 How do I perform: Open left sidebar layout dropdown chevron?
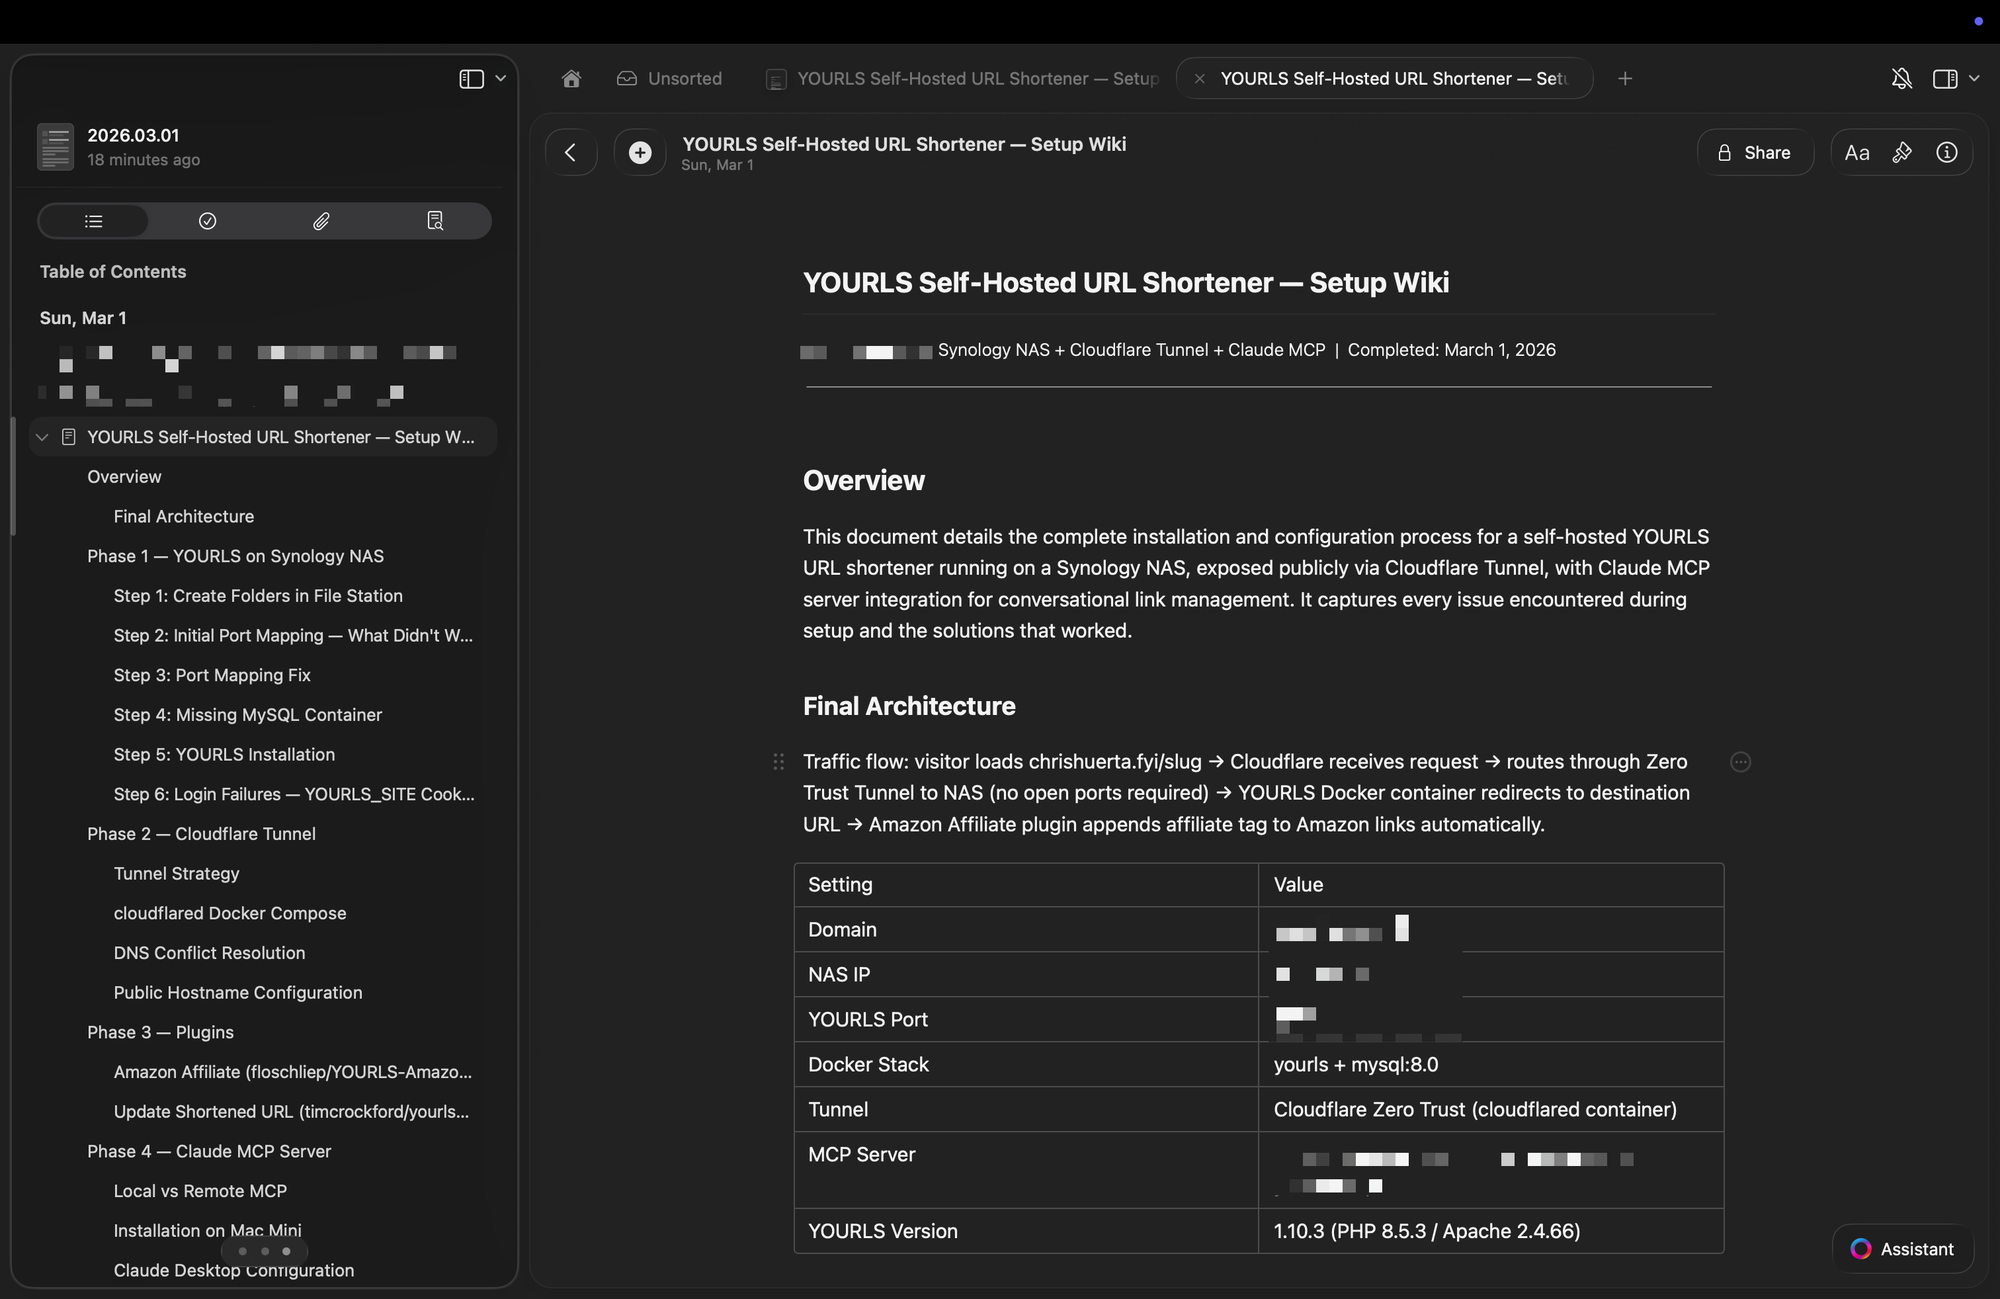[x=501, y=79]
